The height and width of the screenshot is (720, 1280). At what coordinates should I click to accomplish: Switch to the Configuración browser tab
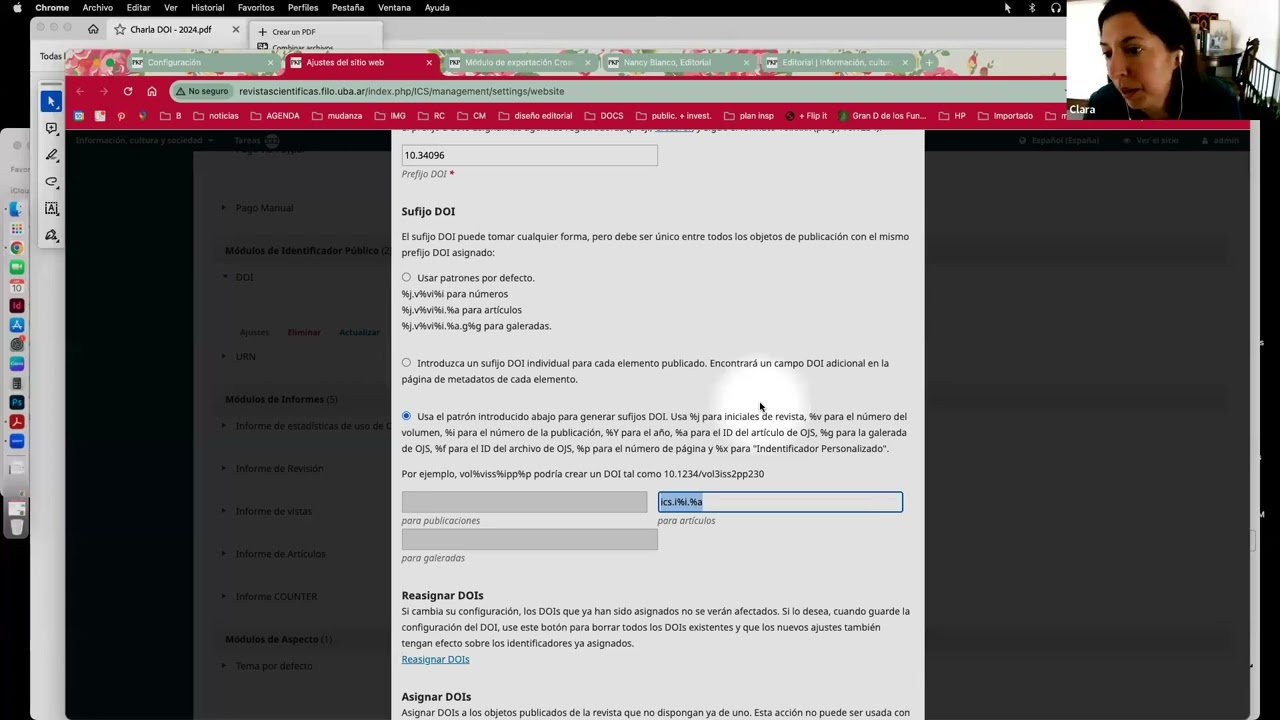[202, 62]
